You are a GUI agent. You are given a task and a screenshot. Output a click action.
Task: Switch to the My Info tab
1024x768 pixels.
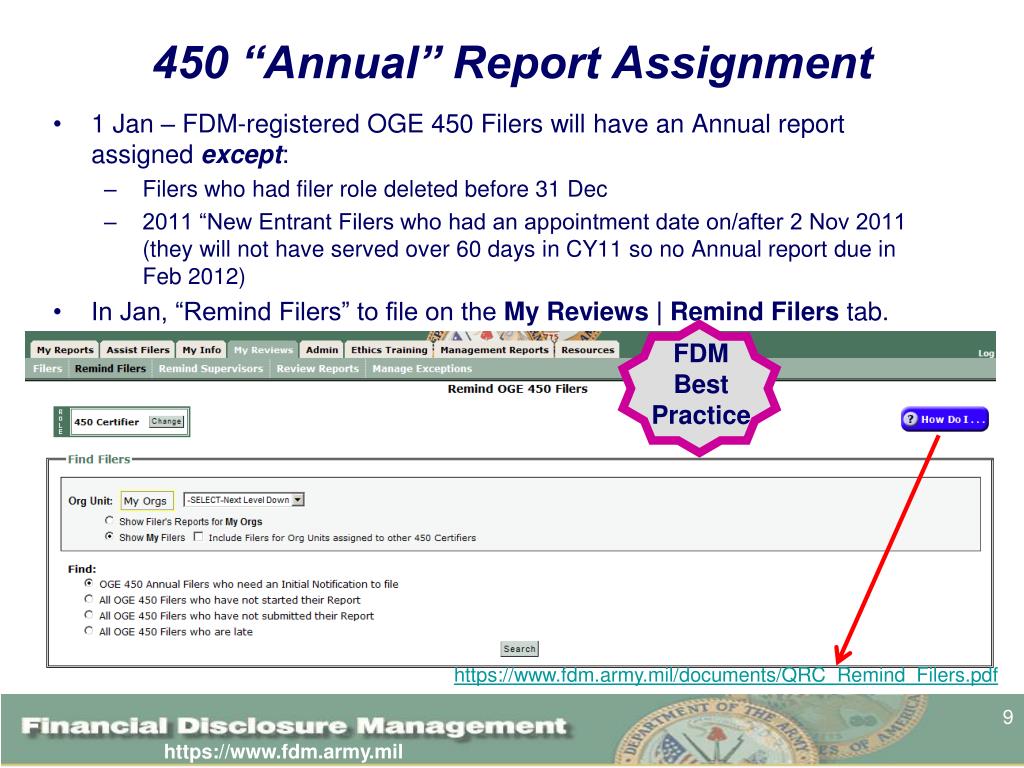(x=202, y=350)
